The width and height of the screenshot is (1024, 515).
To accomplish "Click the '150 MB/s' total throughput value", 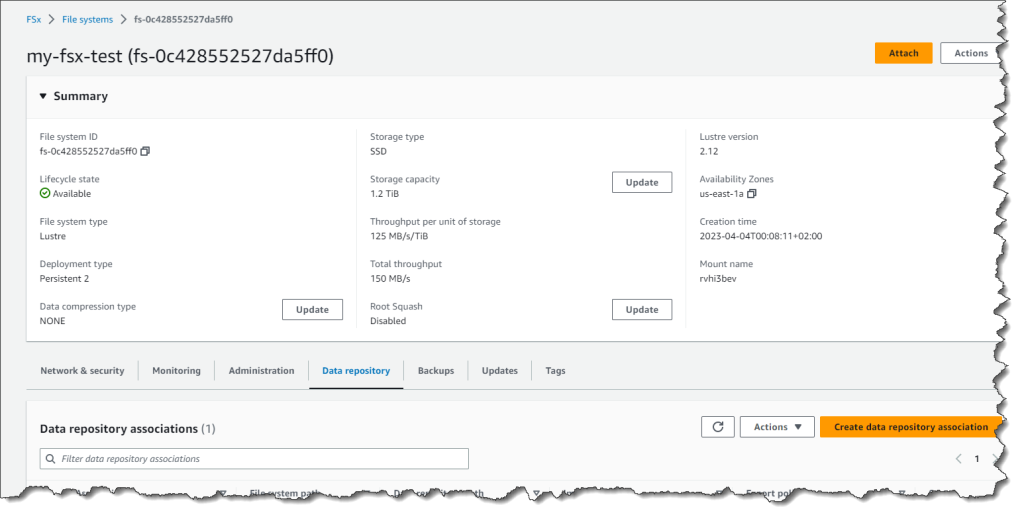I will 390,279.
